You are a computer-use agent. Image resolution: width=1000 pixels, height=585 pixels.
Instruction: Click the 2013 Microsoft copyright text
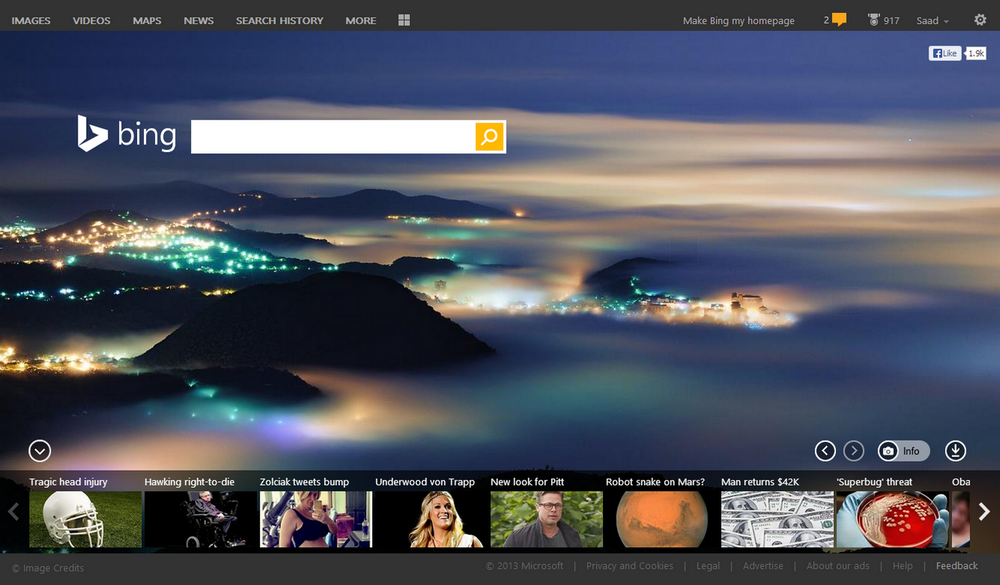tap(524, 566)
